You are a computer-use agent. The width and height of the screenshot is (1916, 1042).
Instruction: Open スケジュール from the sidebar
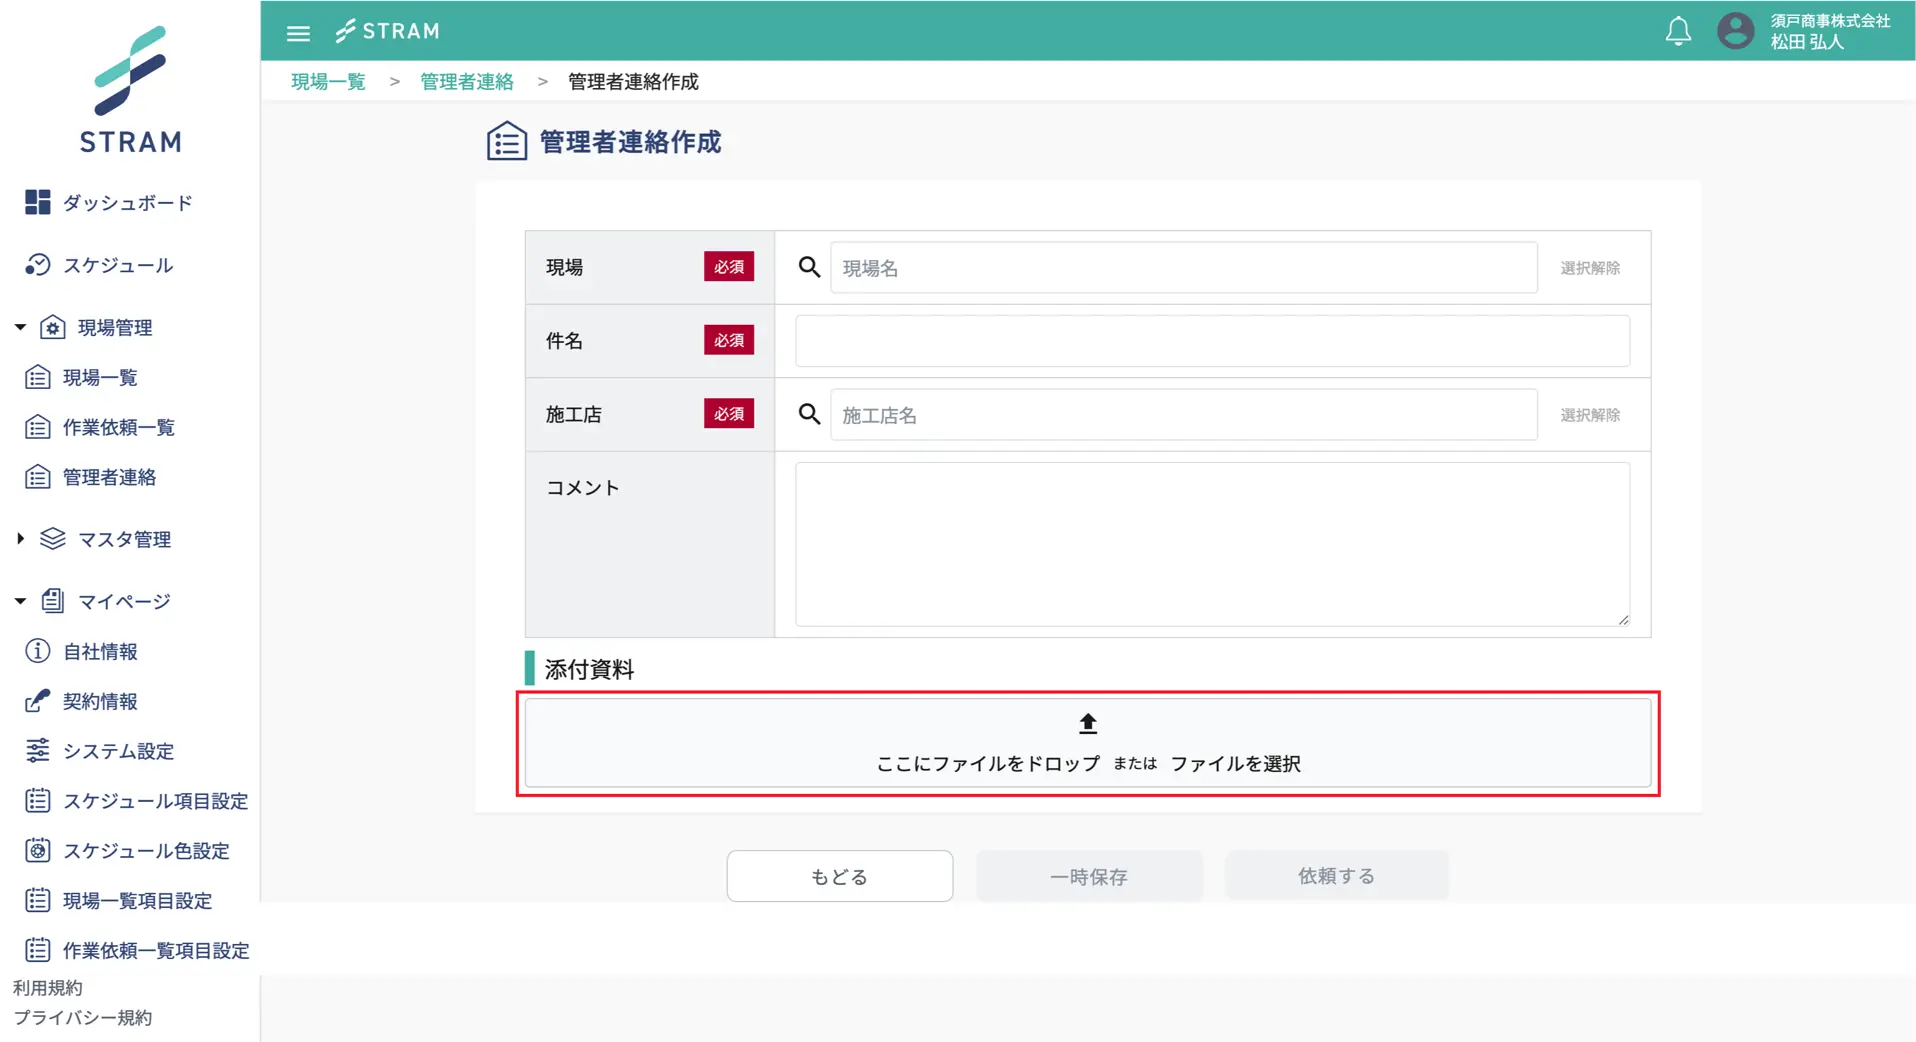[117, 265]
